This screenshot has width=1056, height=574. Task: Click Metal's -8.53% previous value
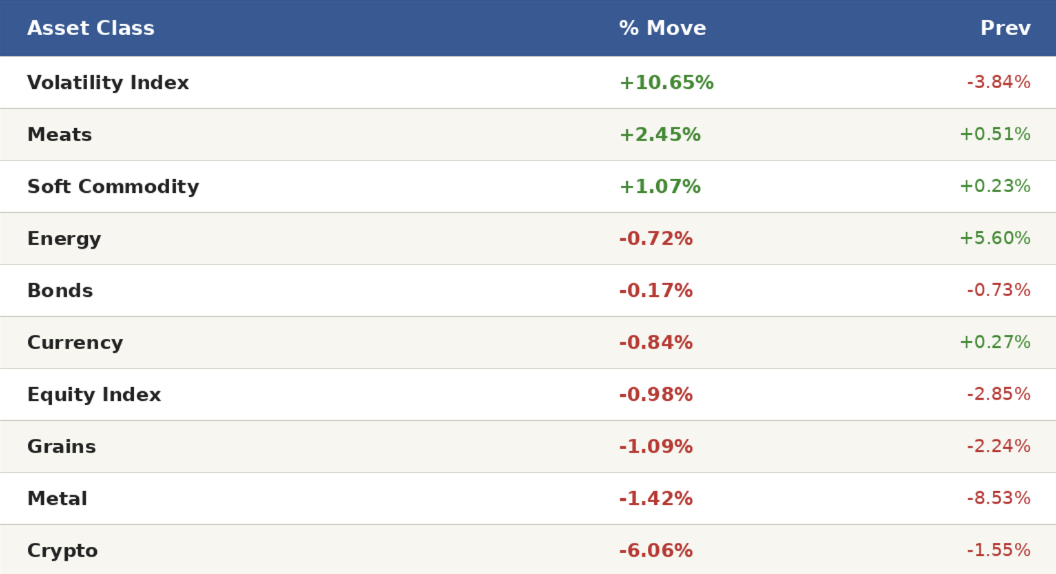pos(998,498)
